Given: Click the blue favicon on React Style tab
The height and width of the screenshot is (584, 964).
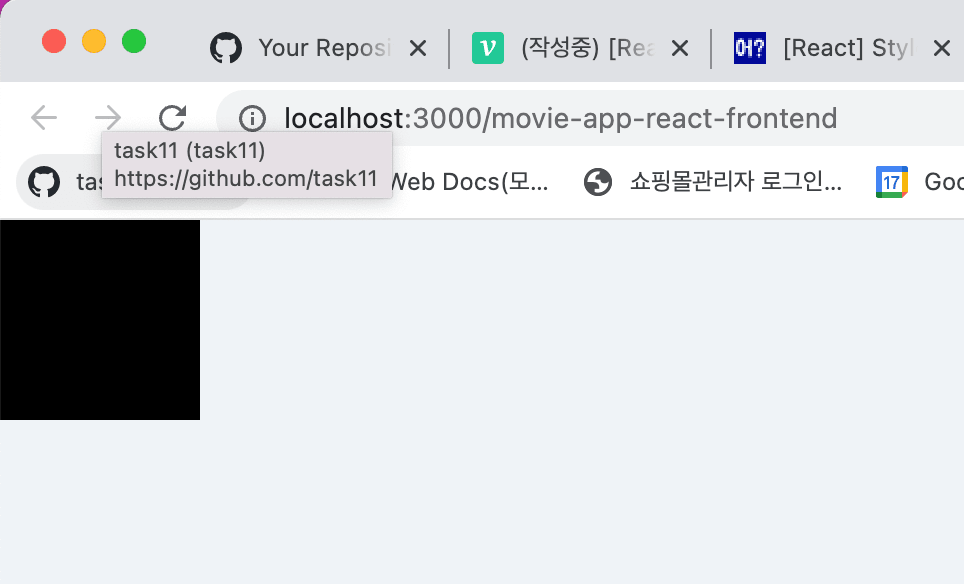Looking at the screenshot, I should pyautogui.click(x=750, y=48).
